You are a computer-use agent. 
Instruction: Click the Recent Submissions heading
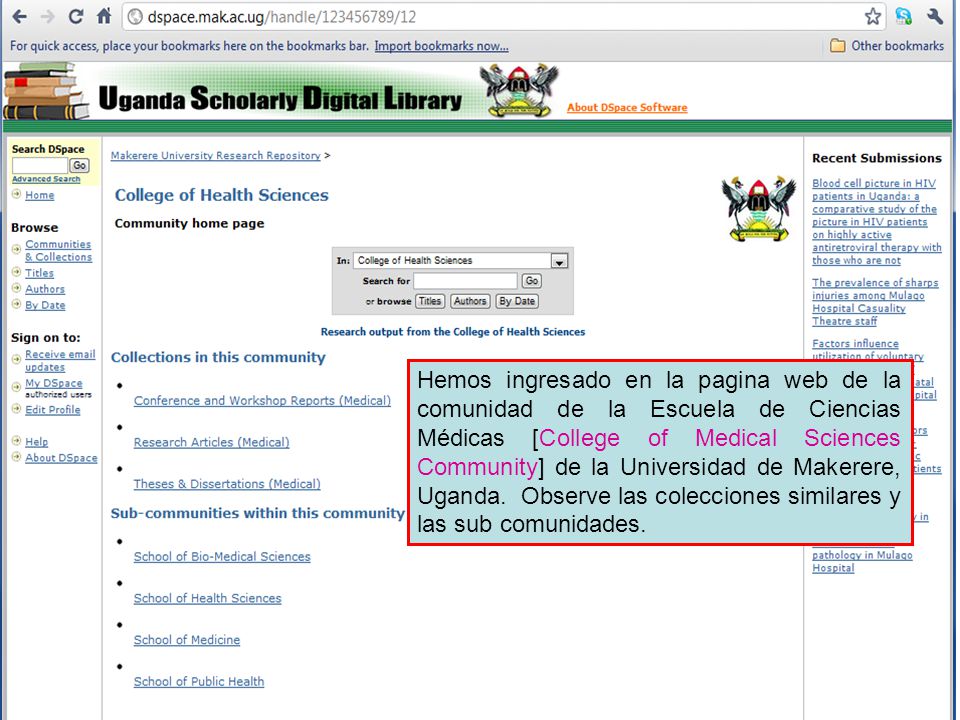(877, 158)
